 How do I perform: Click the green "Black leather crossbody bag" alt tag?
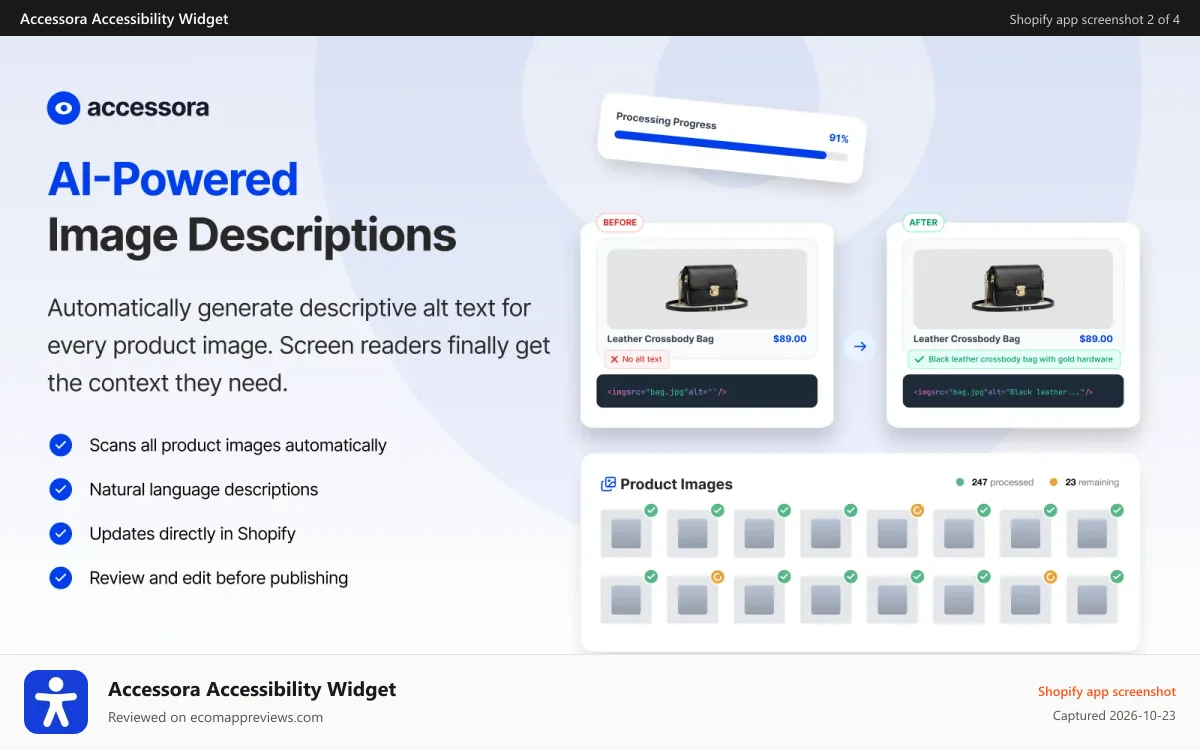pos(1014,359)
